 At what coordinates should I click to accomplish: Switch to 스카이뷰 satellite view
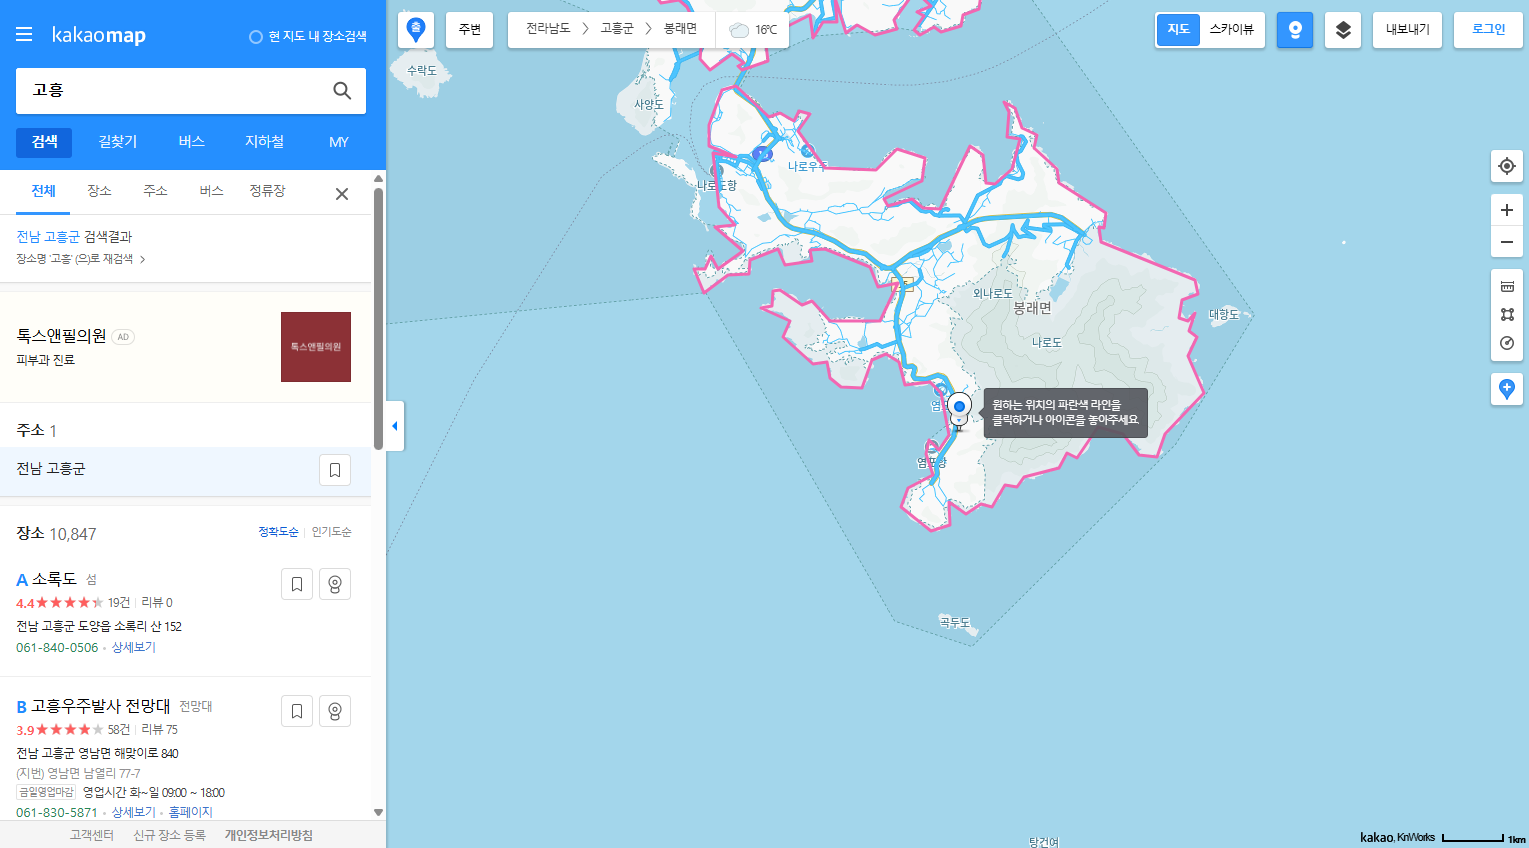1232,30
